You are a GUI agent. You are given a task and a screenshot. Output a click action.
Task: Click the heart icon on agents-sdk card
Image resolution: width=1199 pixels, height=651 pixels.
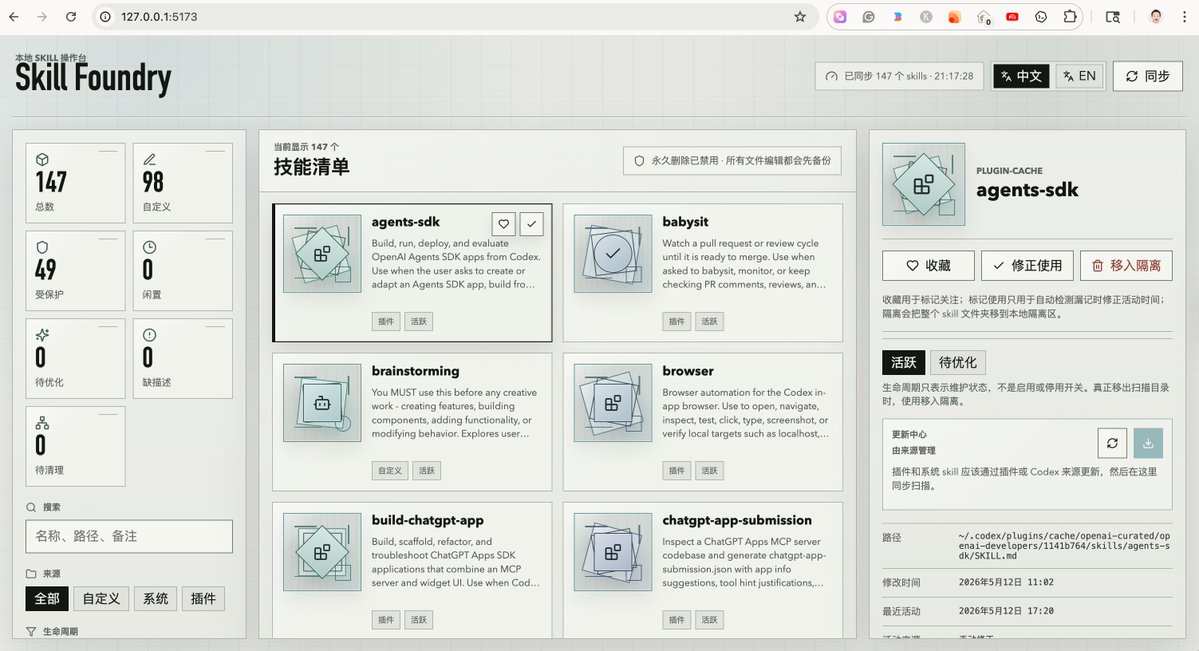pyautogui.click(x=503, y=223)
